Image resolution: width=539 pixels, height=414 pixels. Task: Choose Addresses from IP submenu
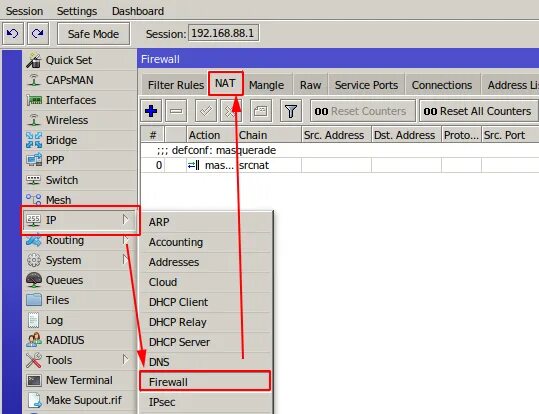(206, 262)
